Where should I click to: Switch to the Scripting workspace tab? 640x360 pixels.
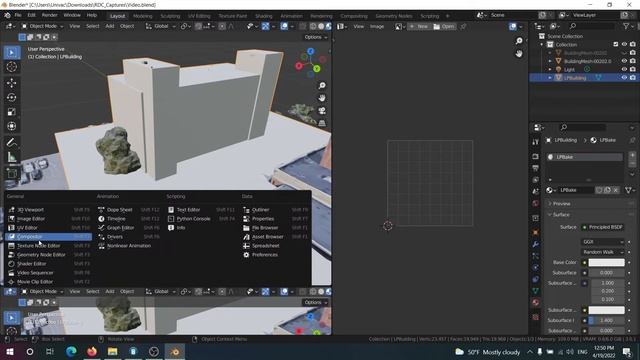coord(429,16)
